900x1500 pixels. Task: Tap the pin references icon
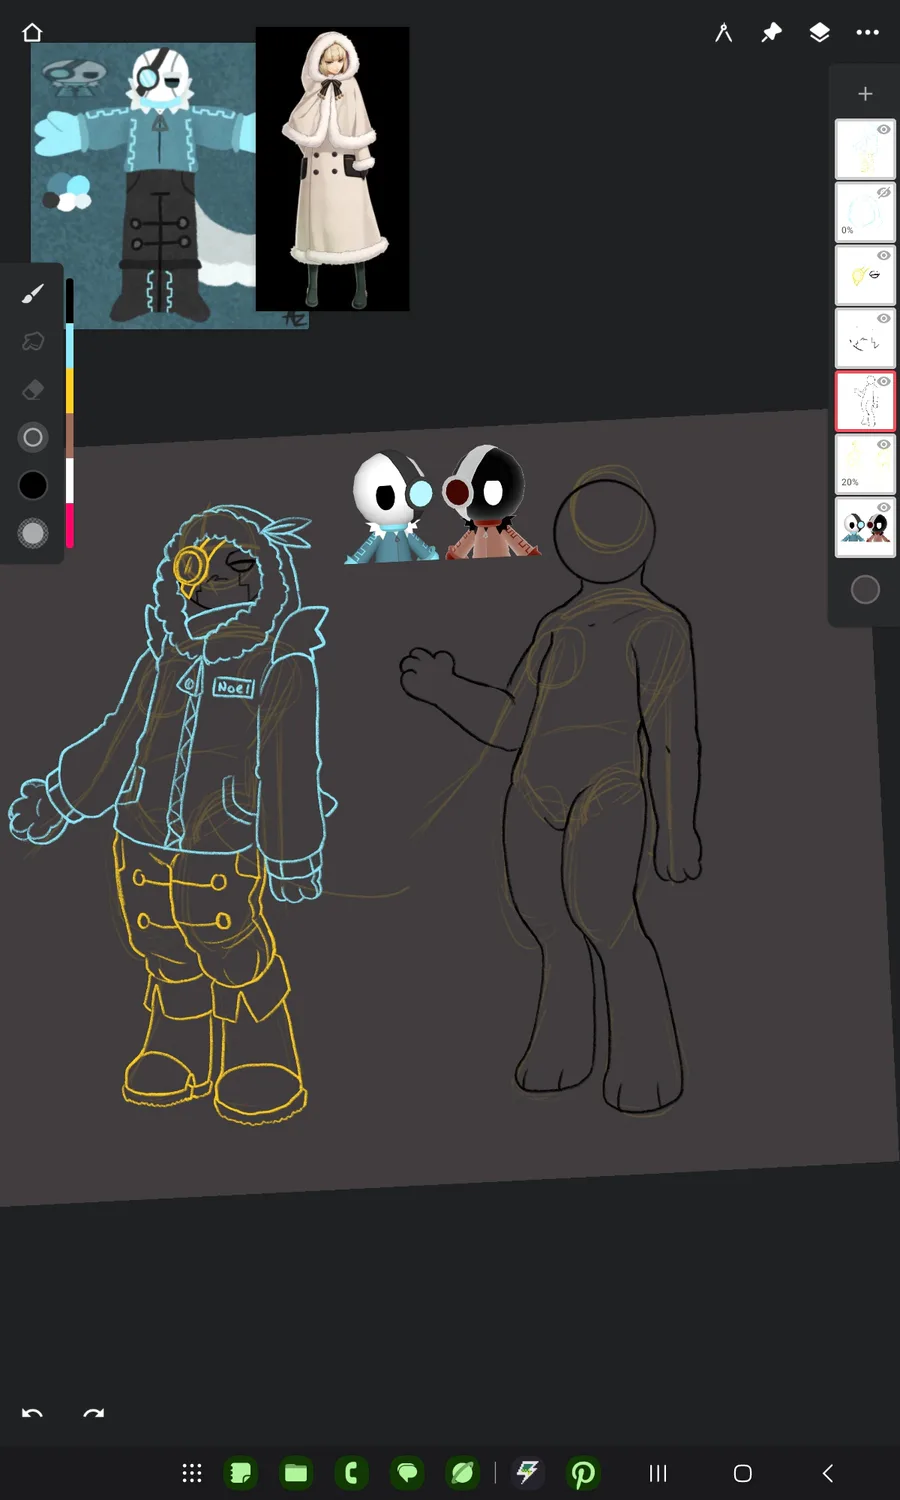point(771,33)
